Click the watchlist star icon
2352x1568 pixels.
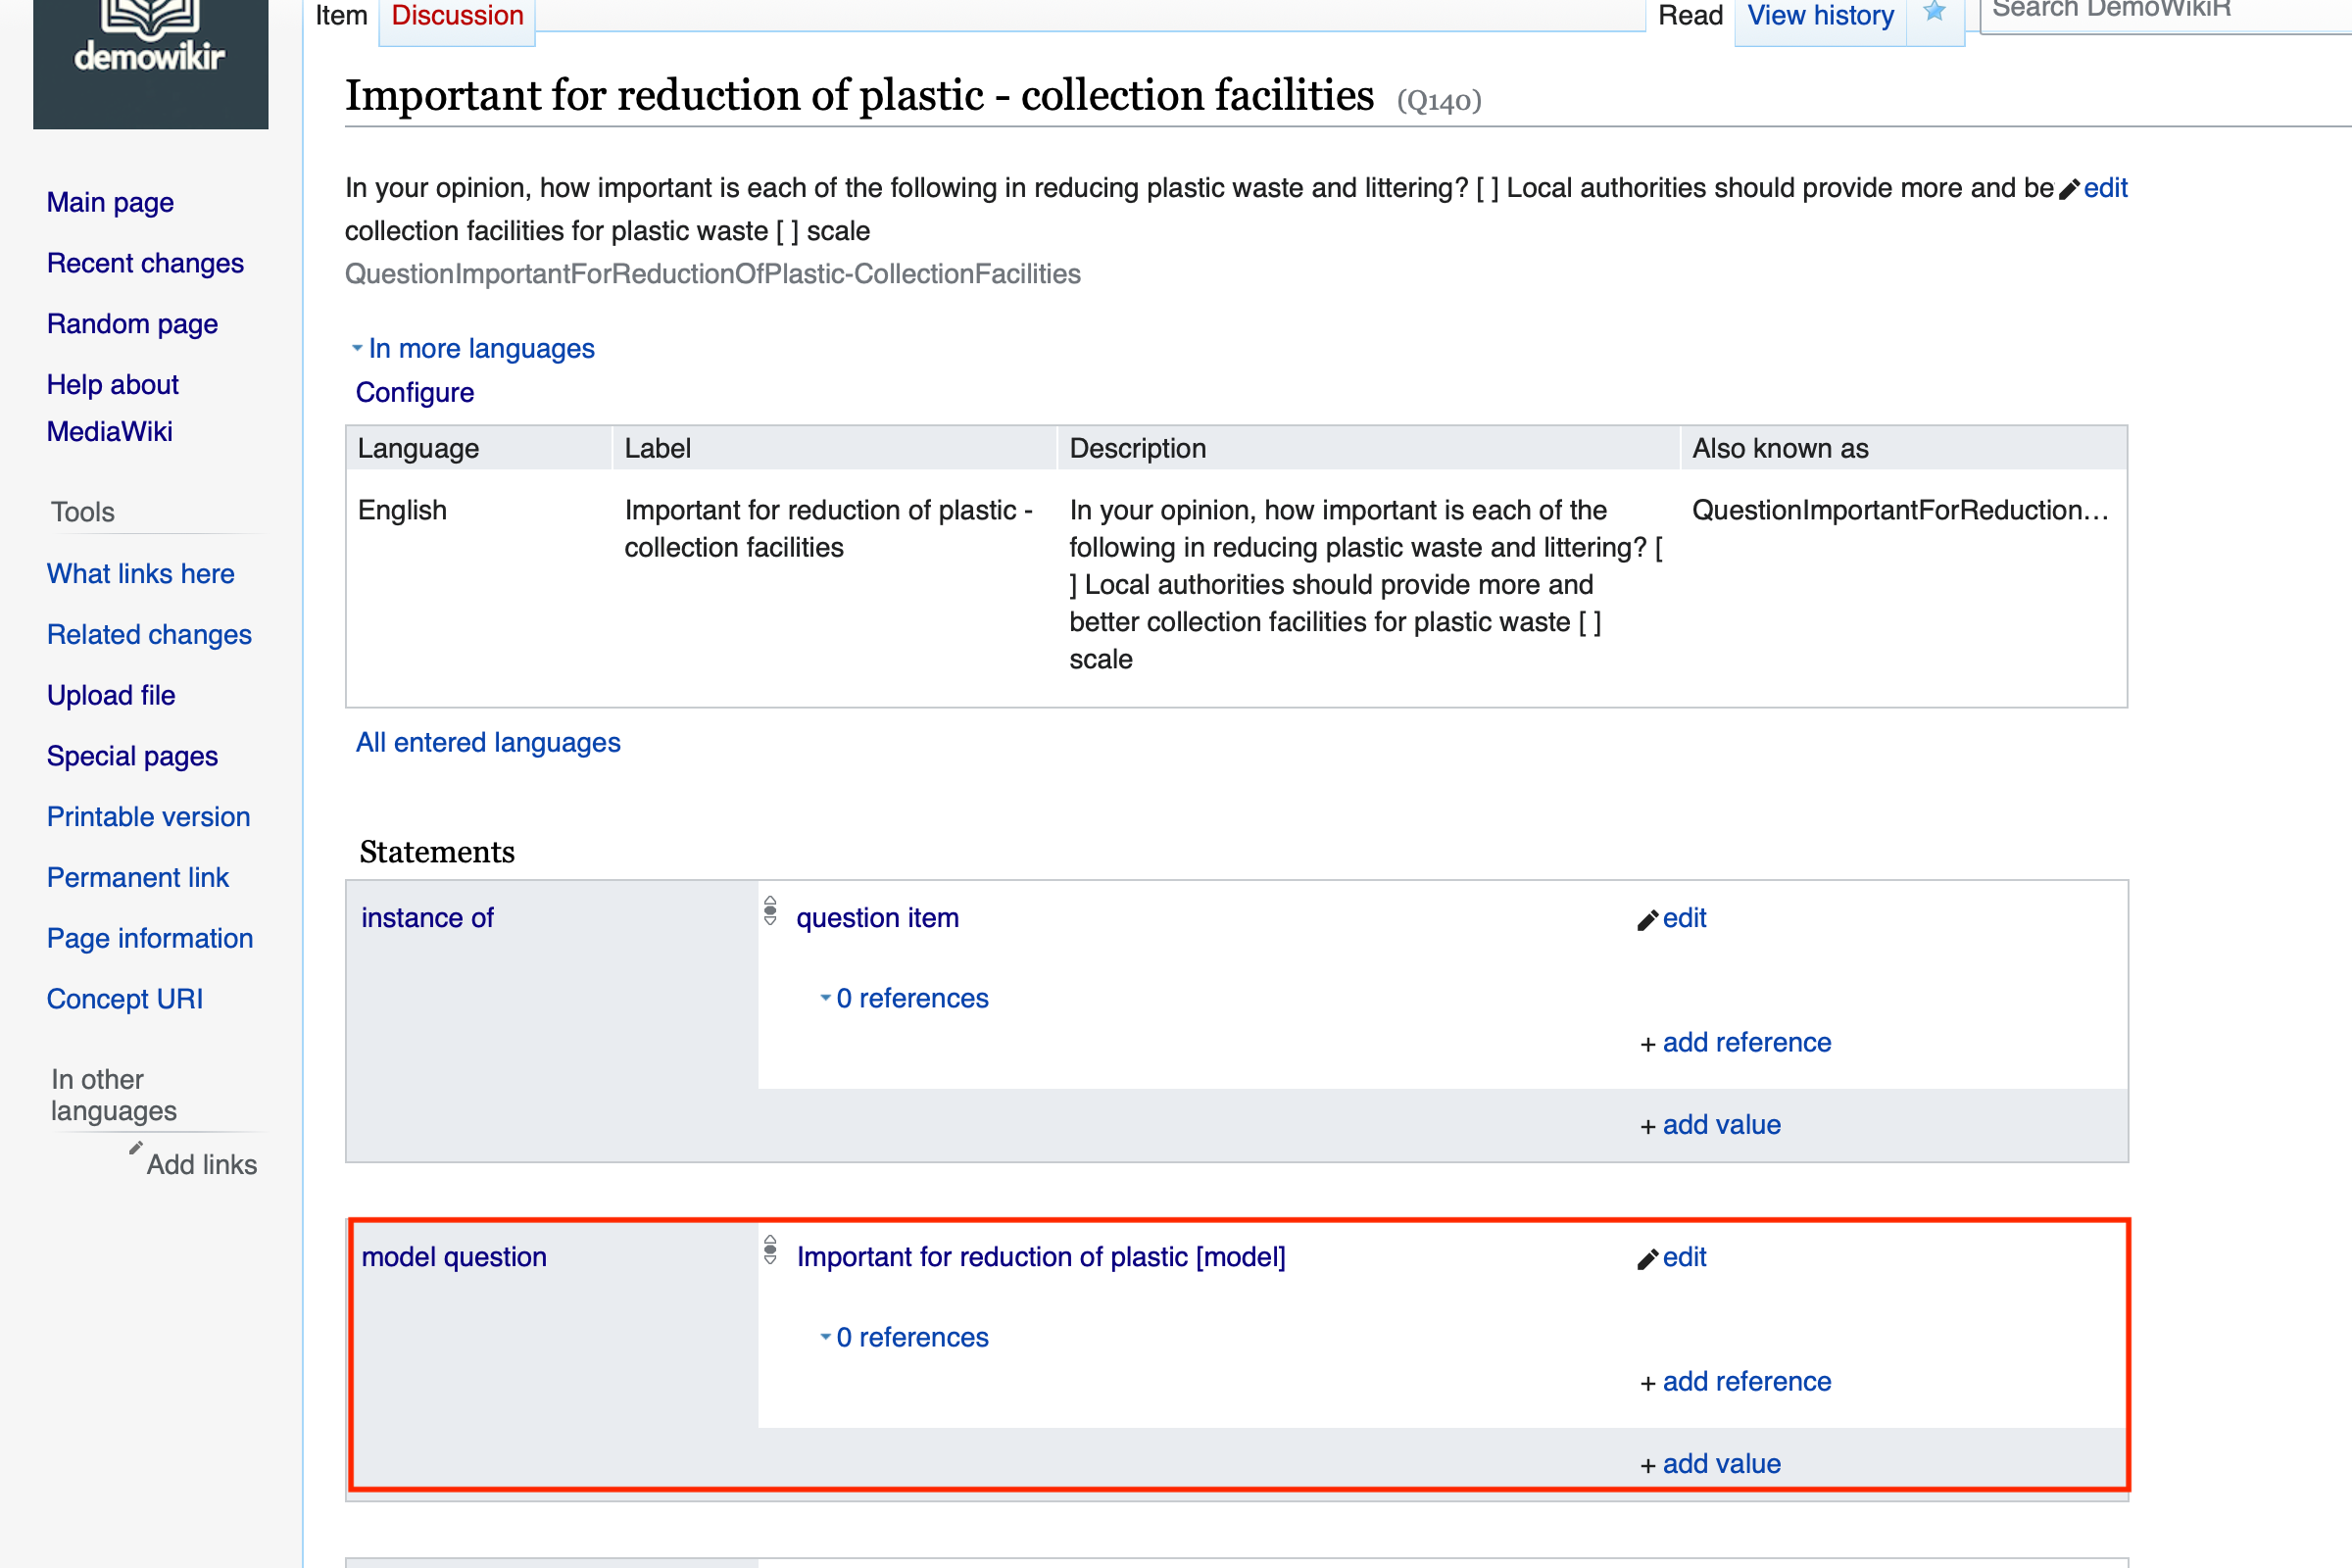coord(1934,14)
